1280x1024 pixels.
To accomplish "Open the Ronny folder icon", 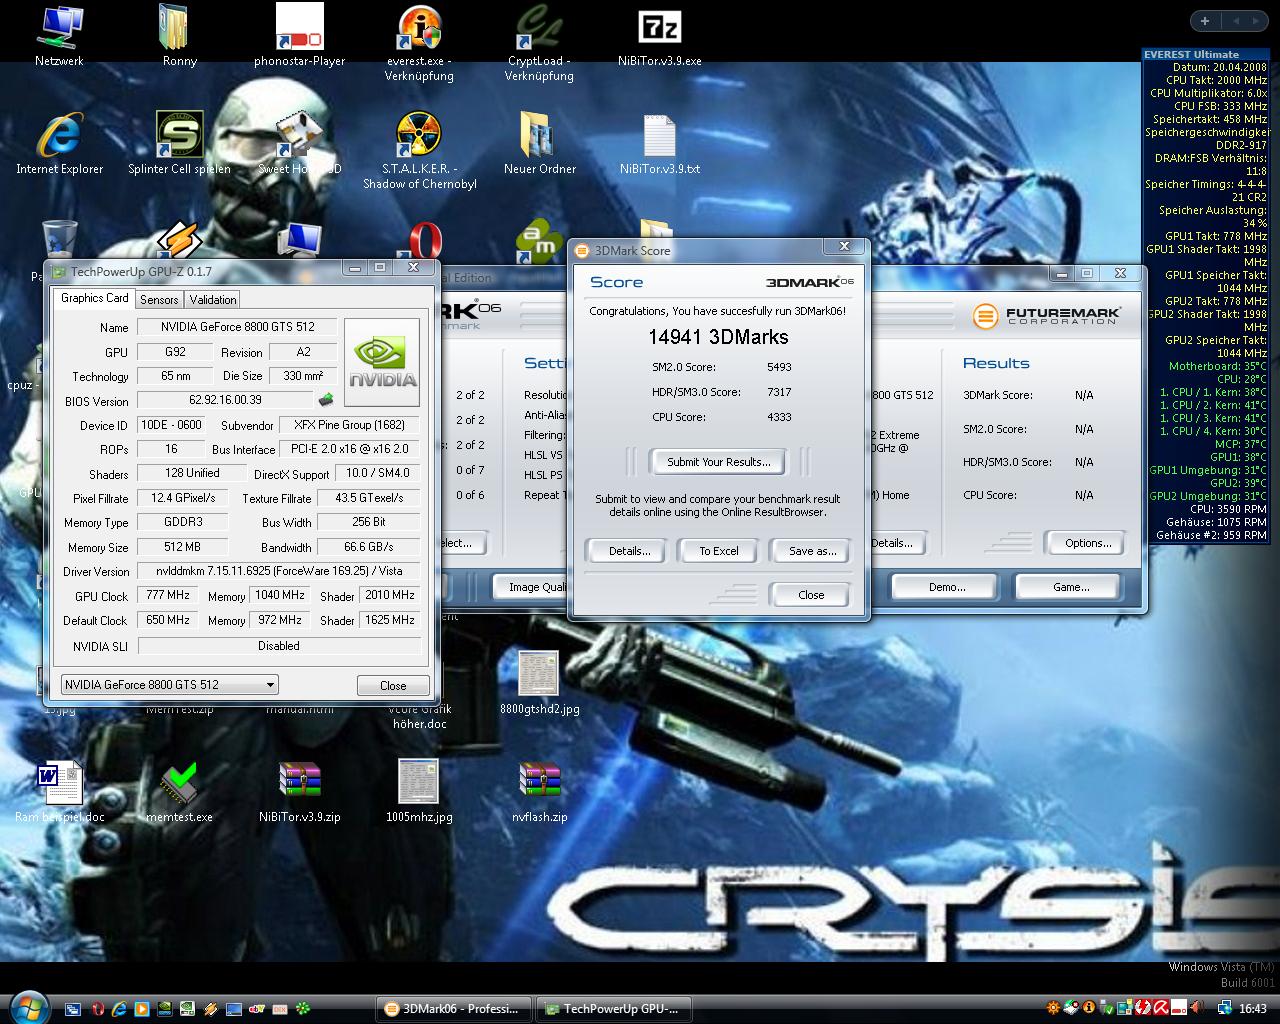I will (x=179, y=35).
